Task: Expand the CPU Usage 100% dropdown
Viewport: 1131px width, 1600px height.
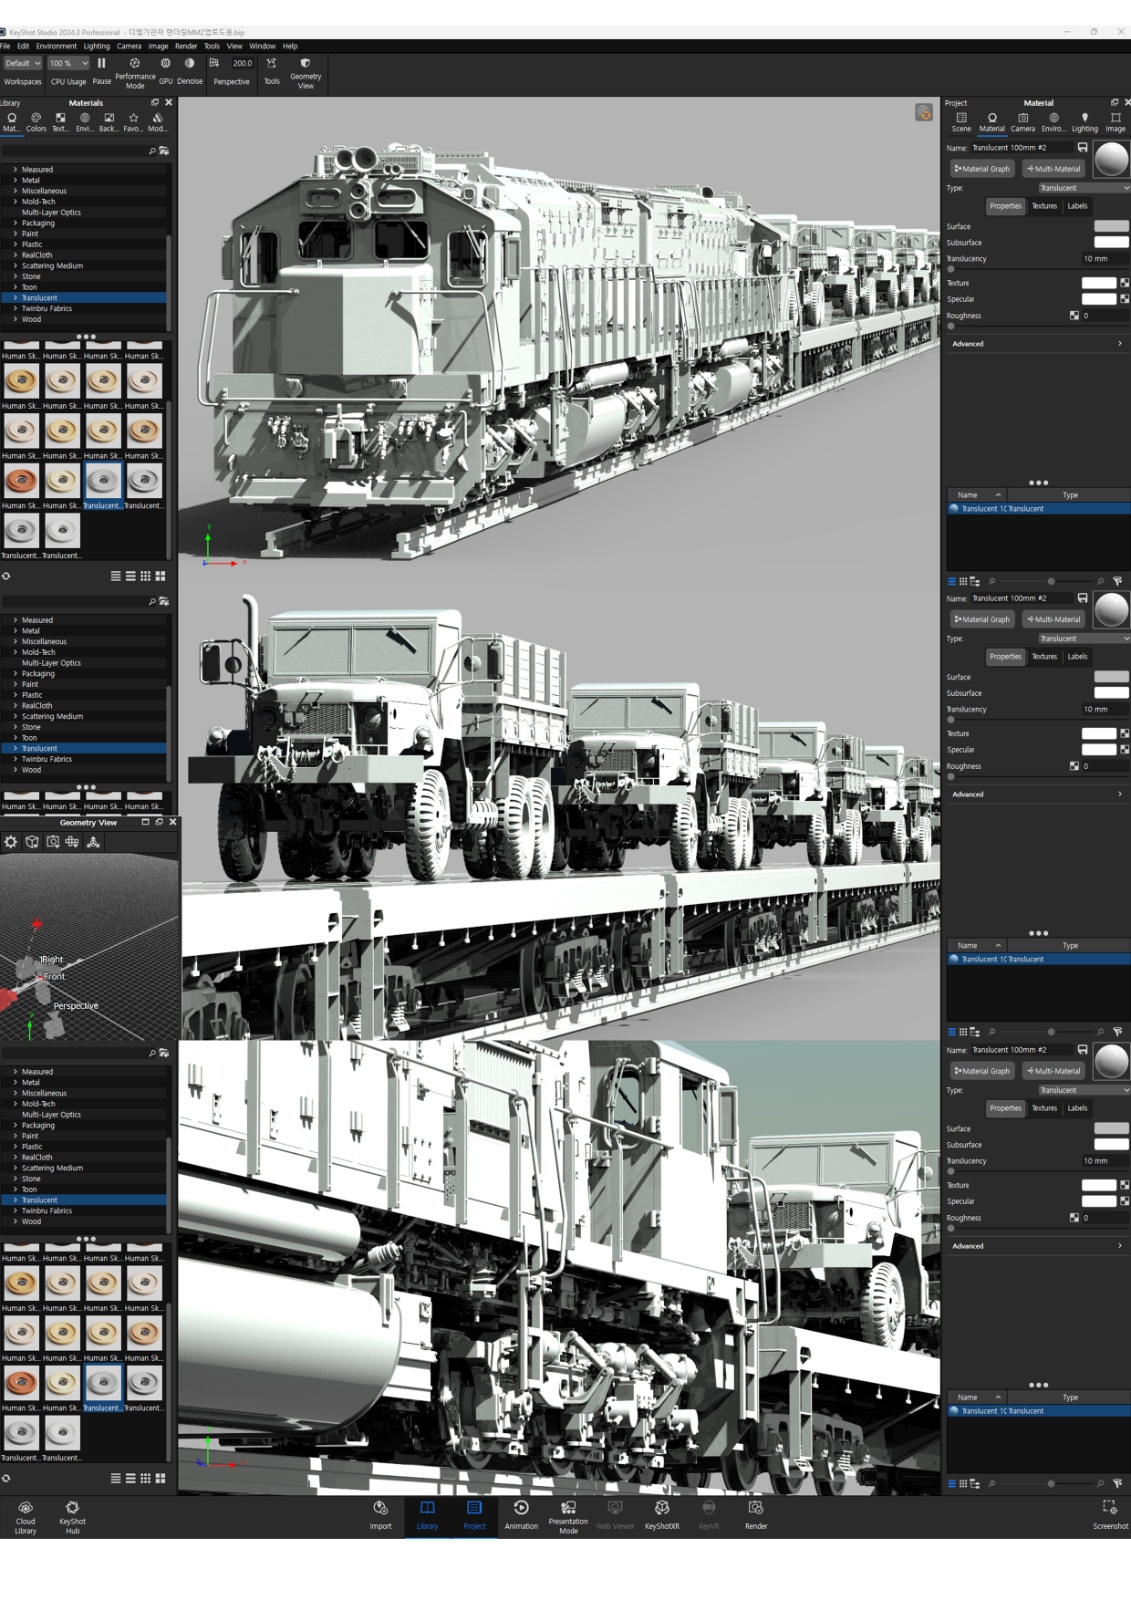Action: [x=69, y=63]
